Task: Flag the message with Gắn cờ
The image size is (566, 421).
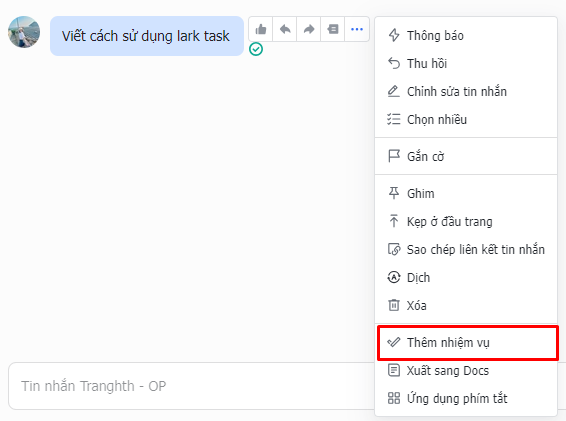Action: click(x=466, y=156)
